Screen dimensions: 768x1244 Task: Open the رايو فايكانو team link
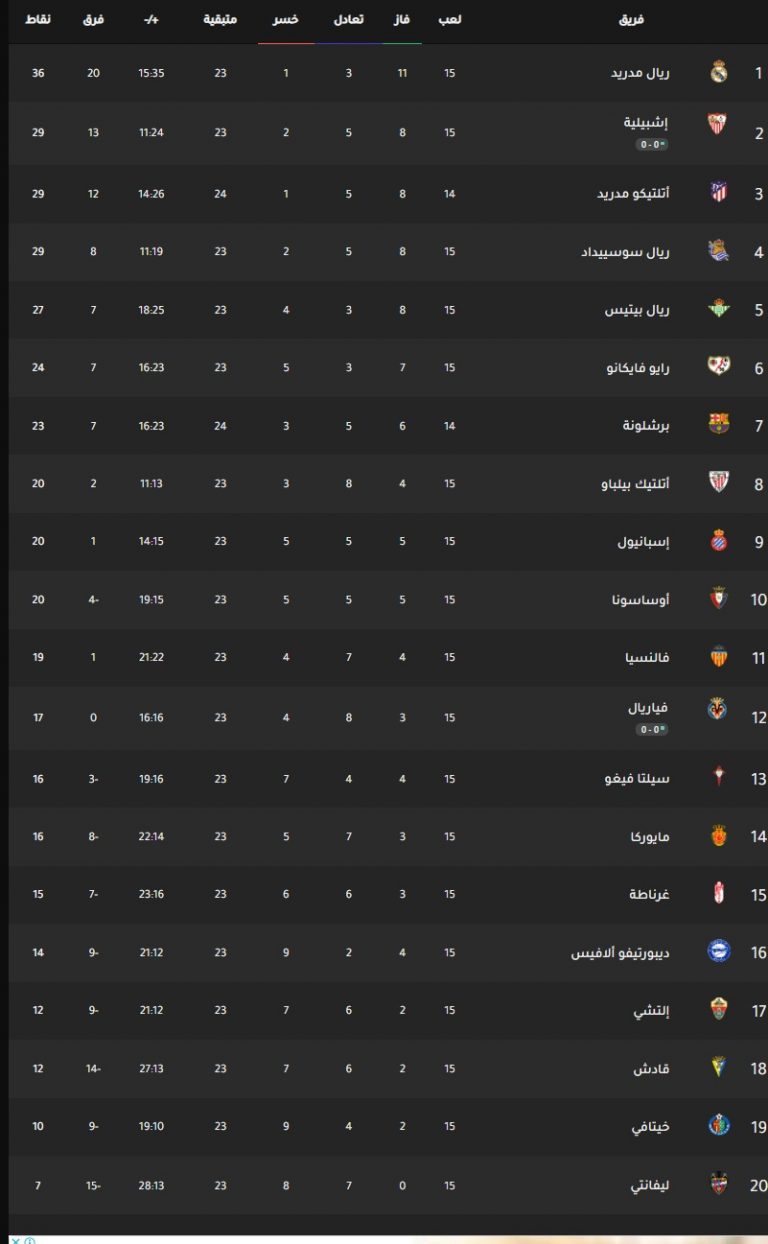click(x=638, y=368)
